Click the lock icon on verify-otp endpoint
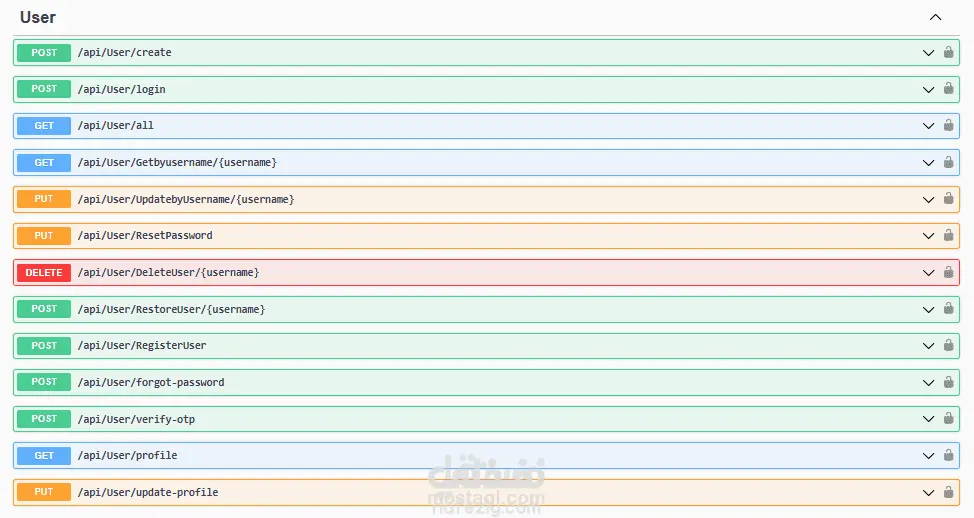 pos(949,418)
